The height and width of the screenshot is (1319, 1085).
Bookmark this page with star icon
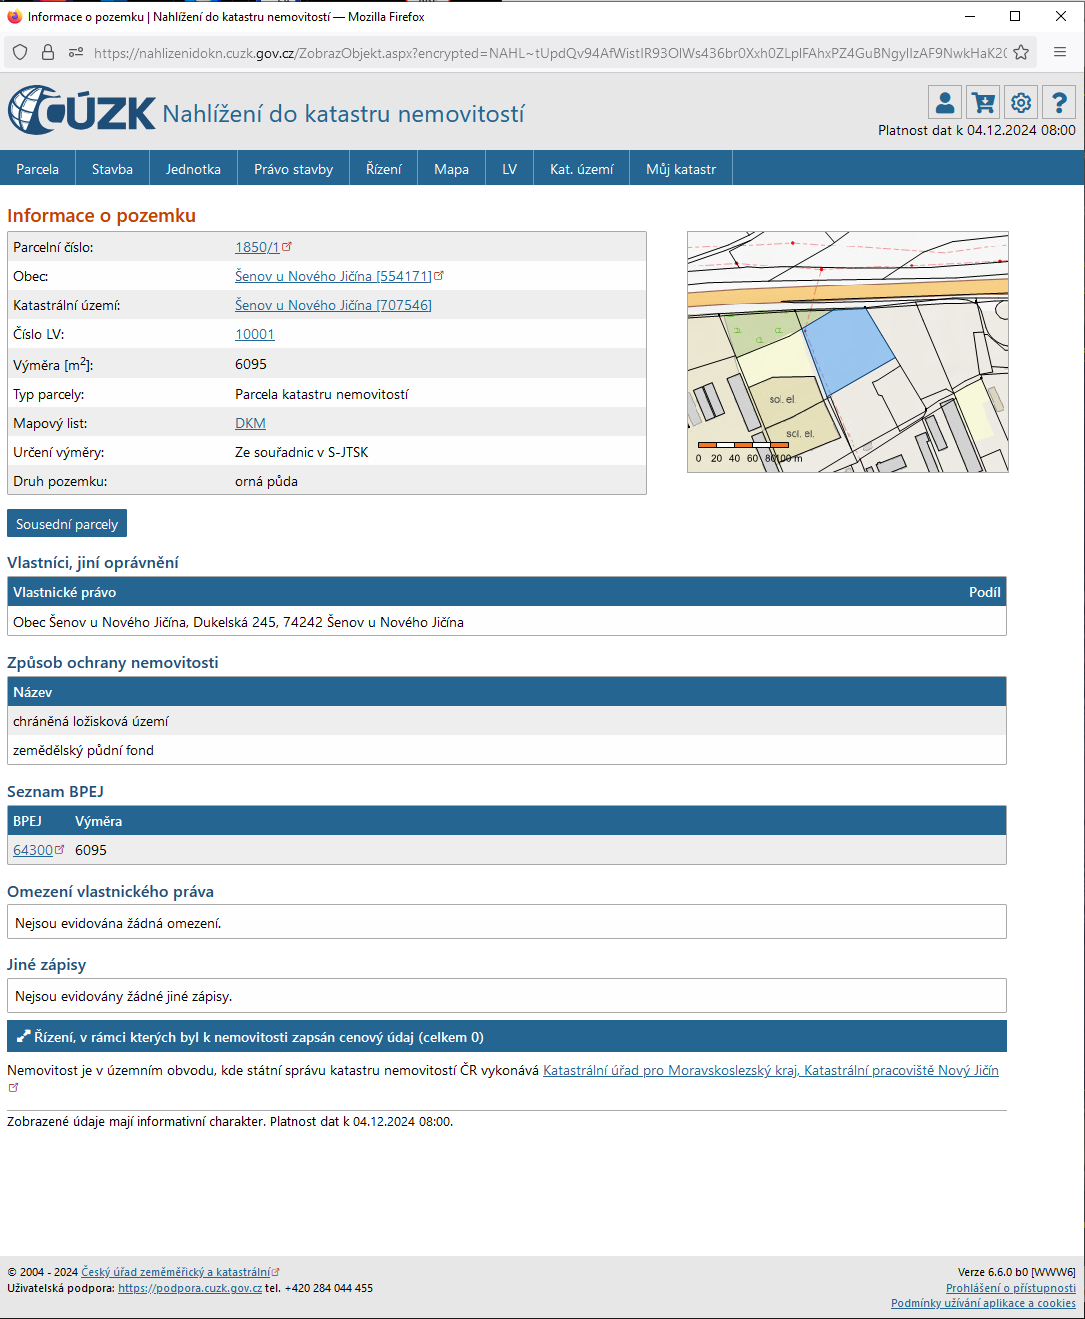1021,53
